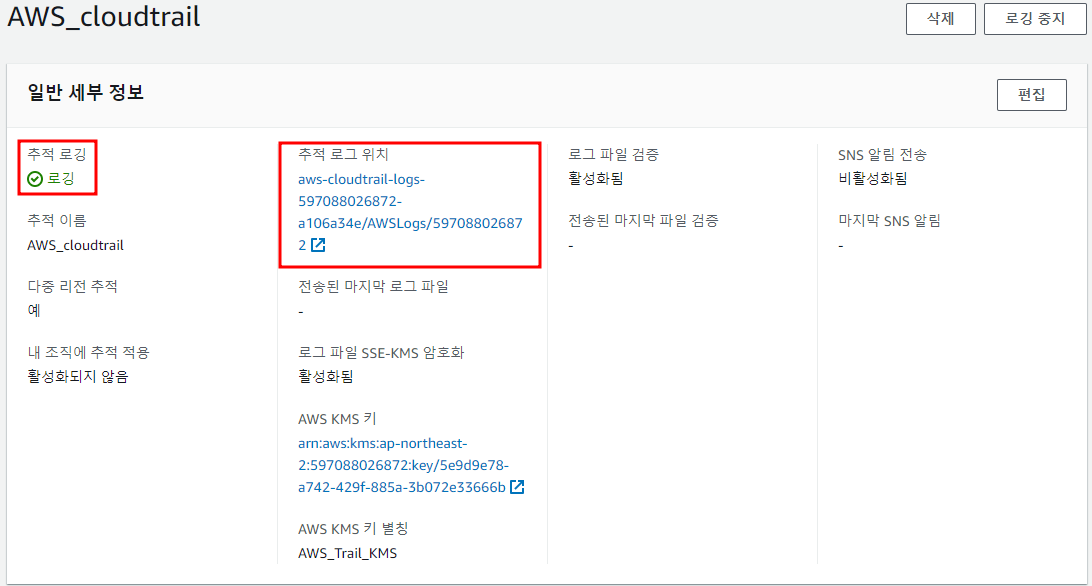Open the arn:aws:kms key link
Image resolution: width=1092 pixels, height=586 pixels.
403,465
